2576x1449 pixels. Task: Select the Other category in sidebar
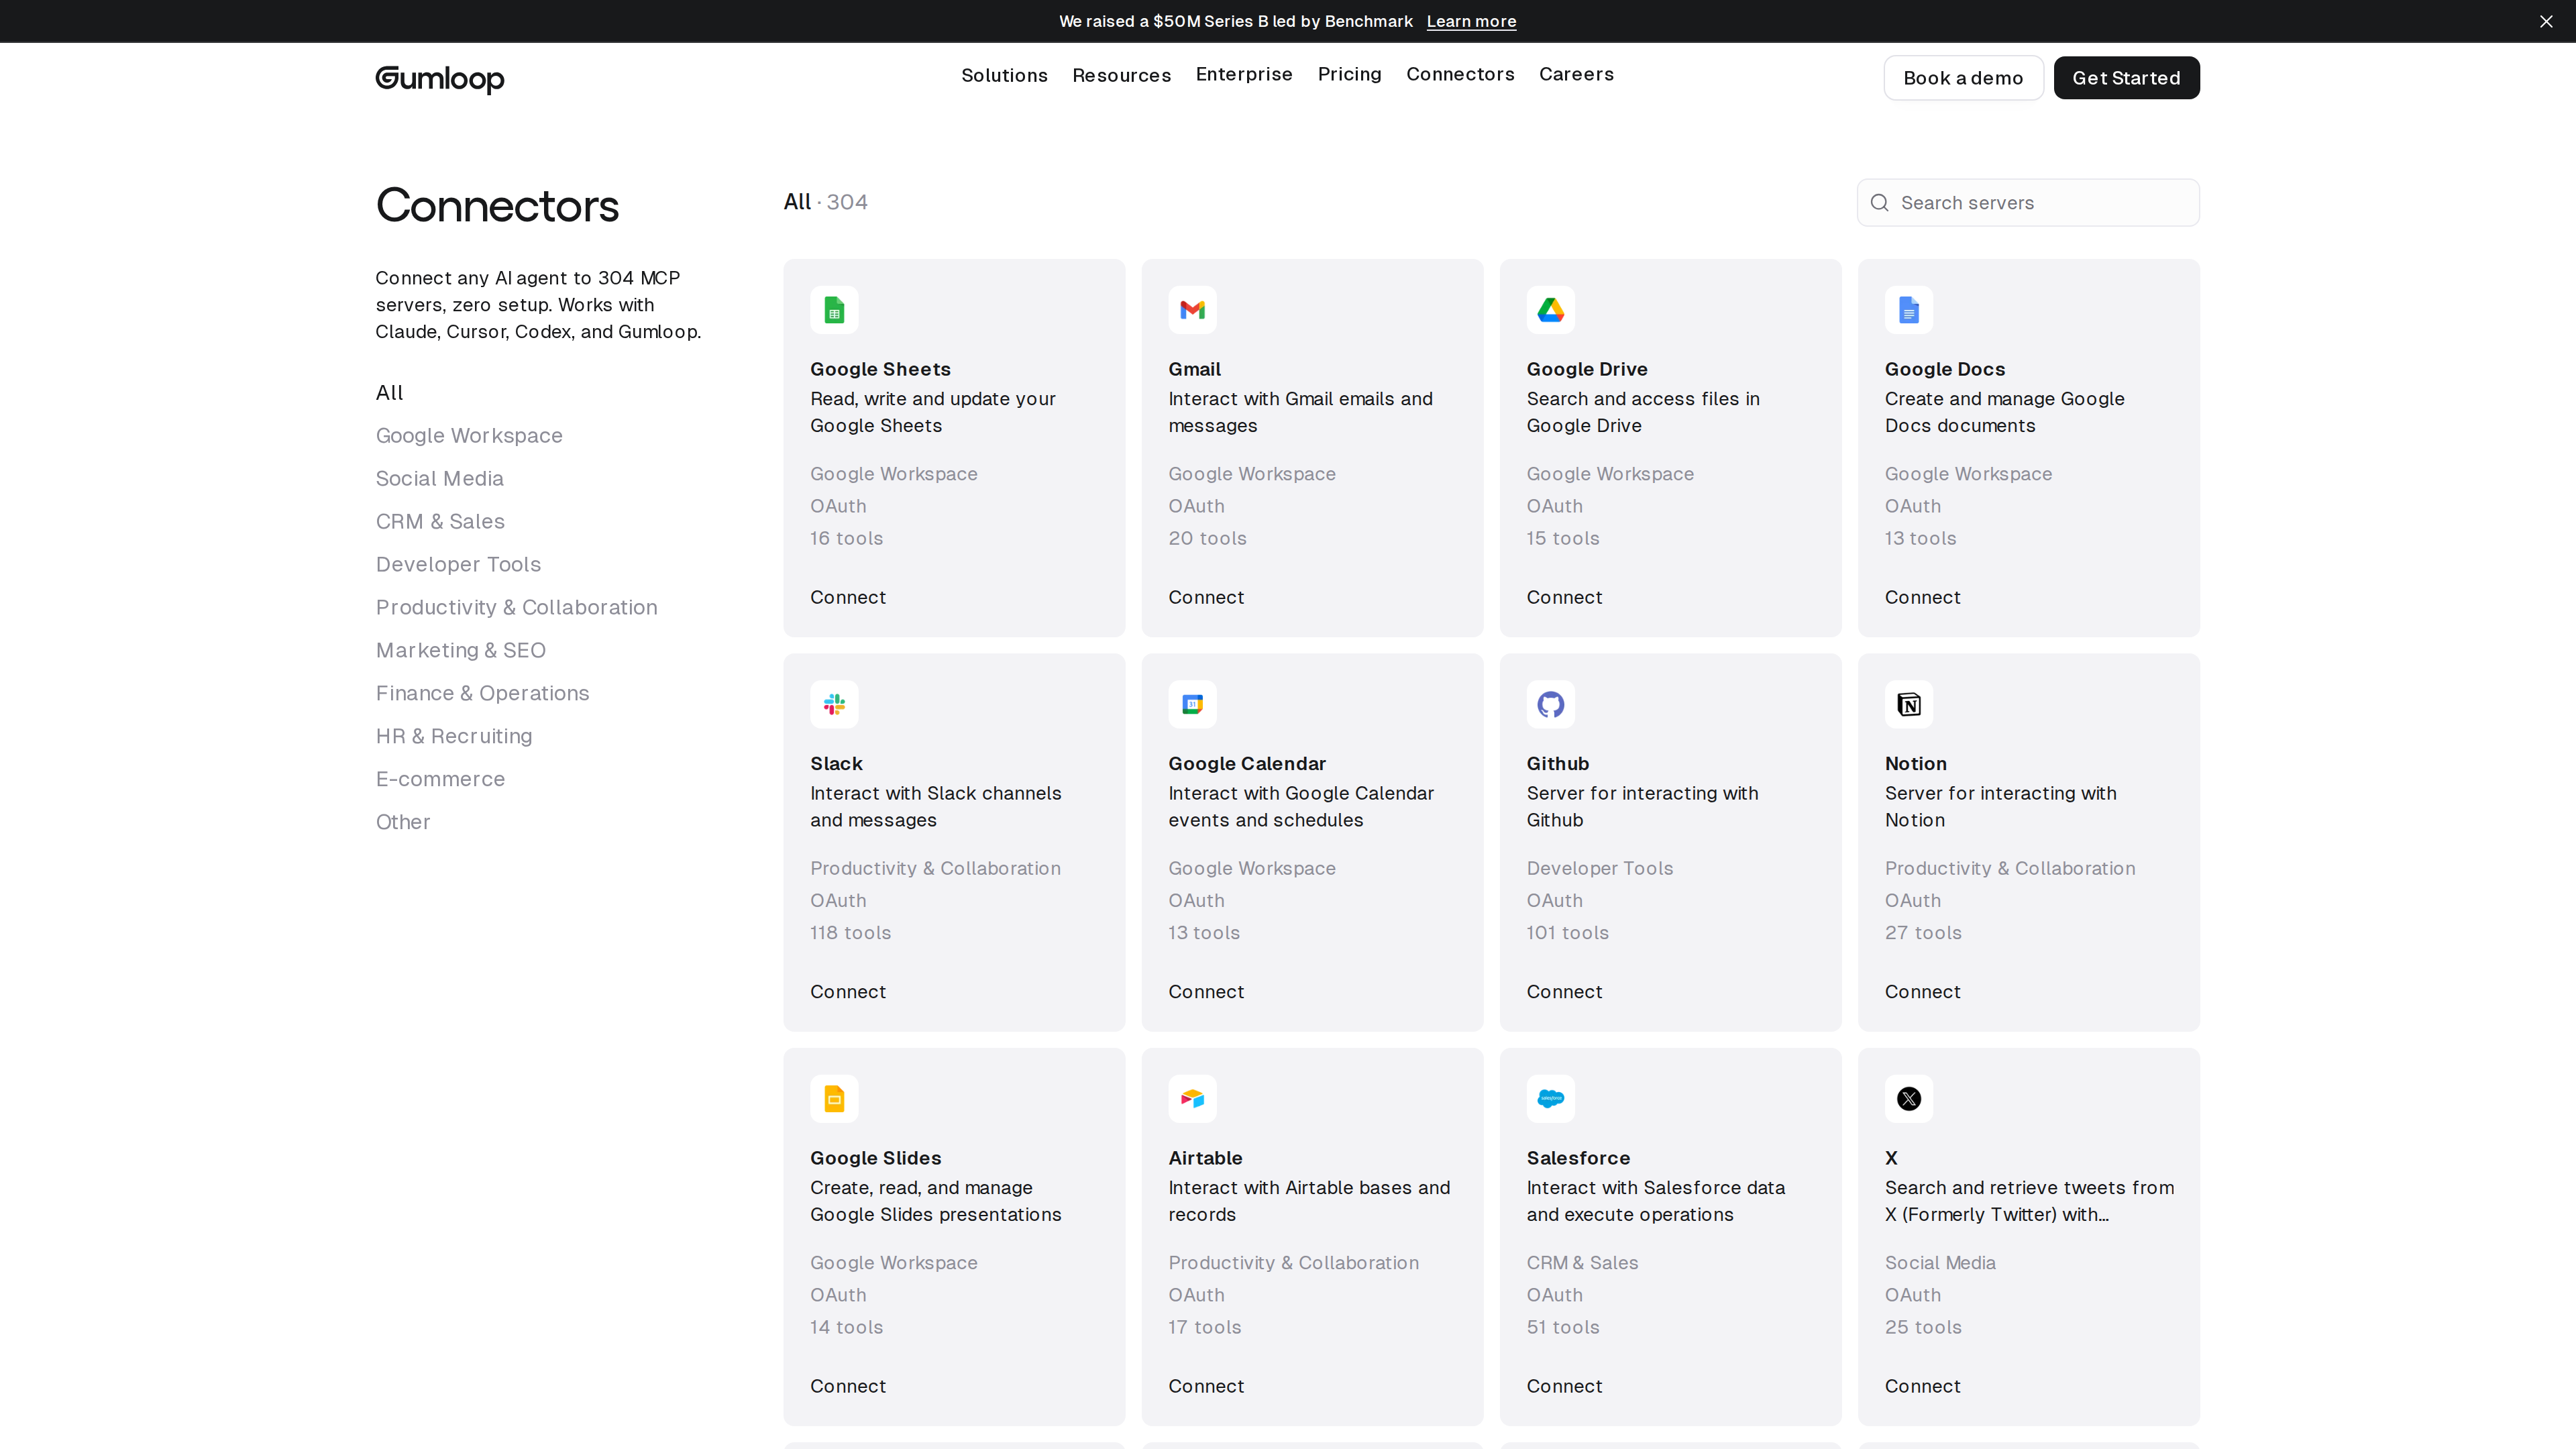[x=403, y=822]
